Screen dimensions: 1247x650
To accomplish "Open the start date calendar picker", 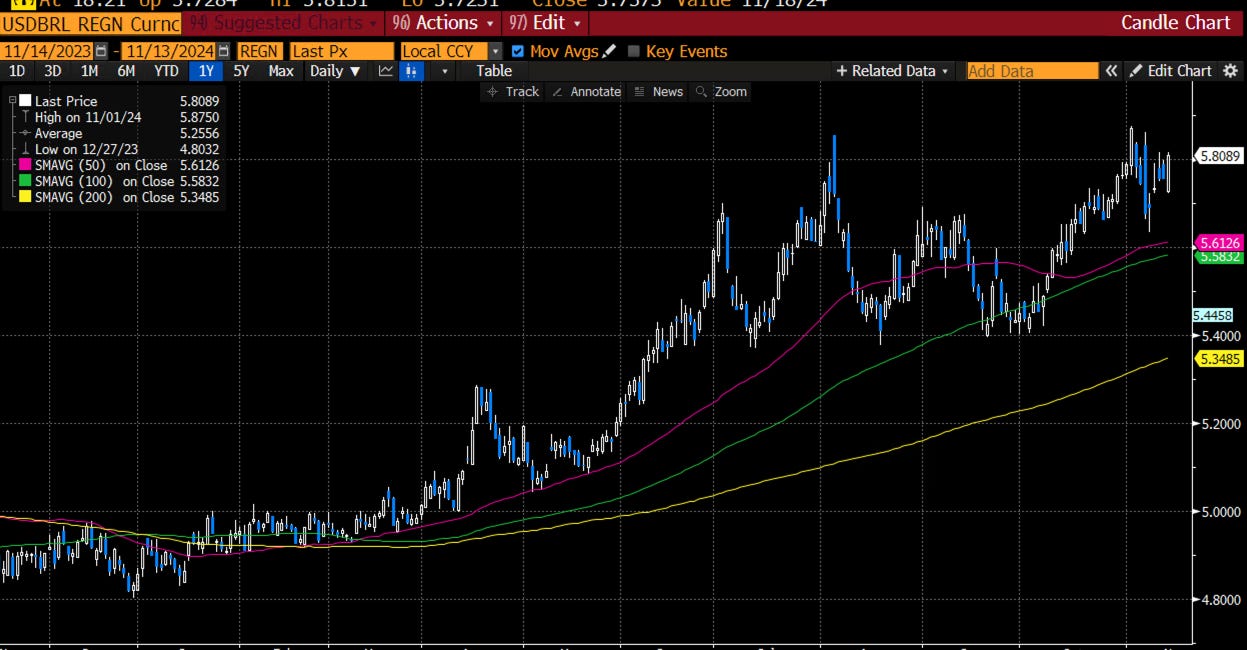I will tap(101, 51).
